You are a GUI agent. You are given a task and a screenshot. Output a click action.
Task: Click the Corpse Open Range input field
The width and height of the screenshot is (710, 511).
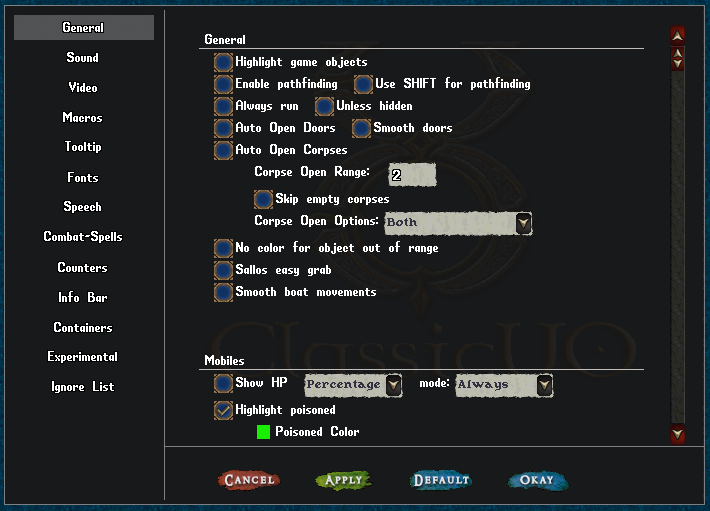pyautogui.click(x=412, y=175)
